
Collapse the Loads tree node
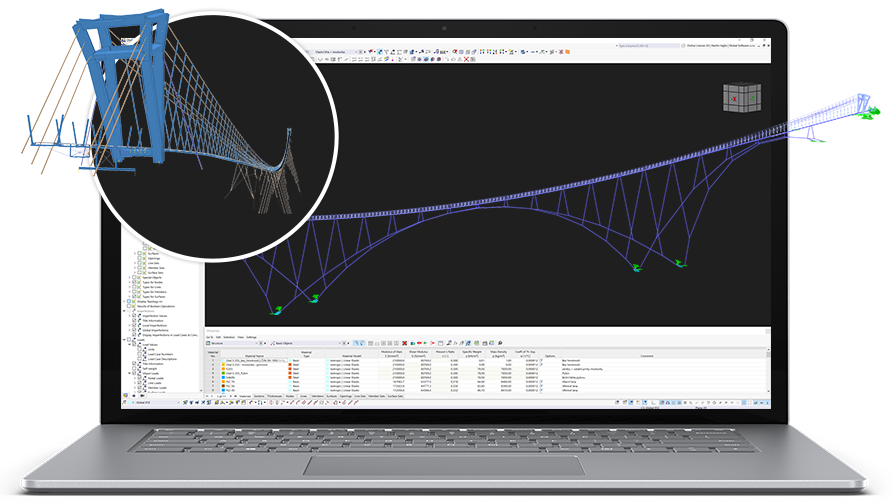[124, 339]
